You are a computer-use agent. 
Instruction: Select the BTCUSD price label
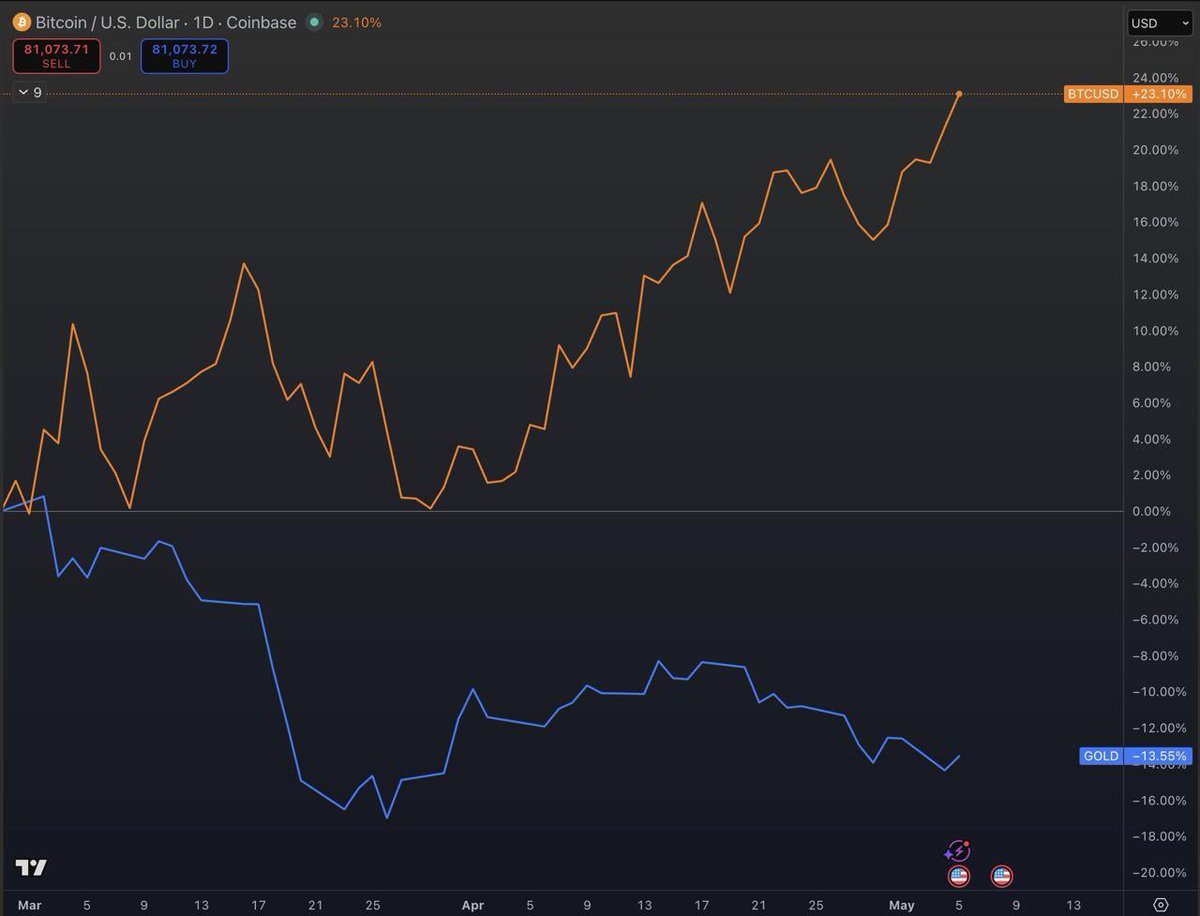pos(1093,94)
